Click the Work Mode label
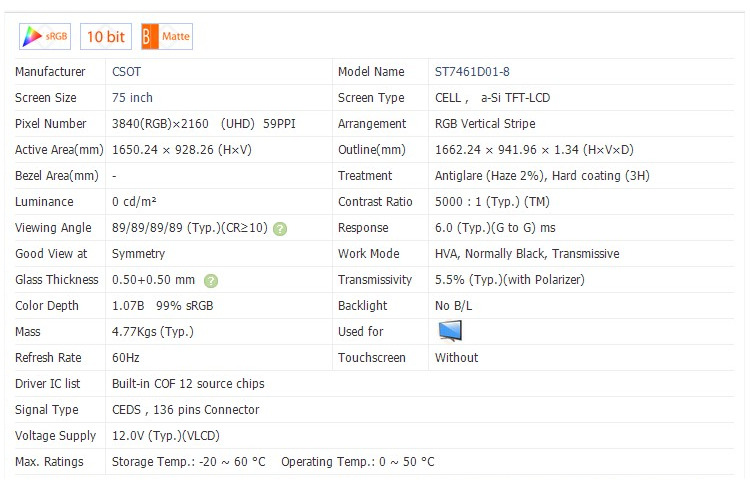750x480 pixels. 369,254
